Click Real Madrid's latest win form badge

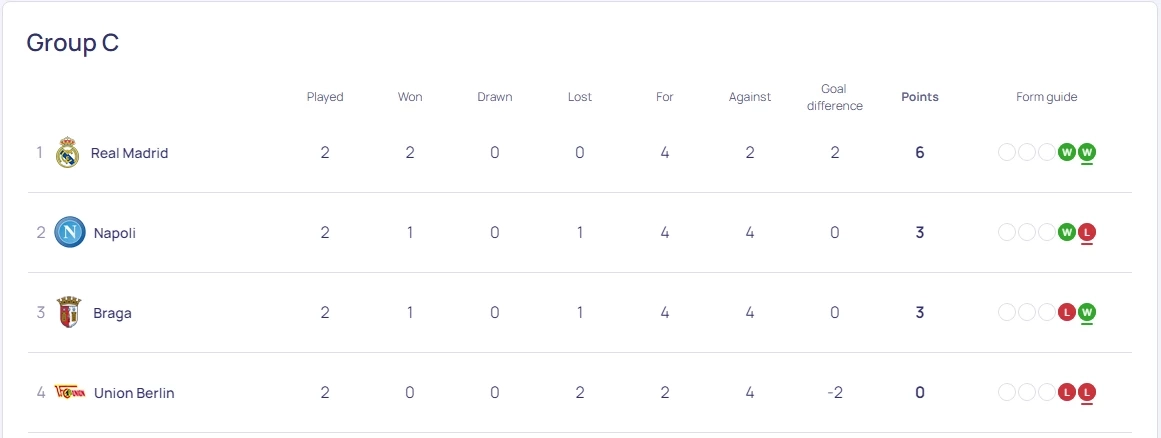click(1087, 153)
